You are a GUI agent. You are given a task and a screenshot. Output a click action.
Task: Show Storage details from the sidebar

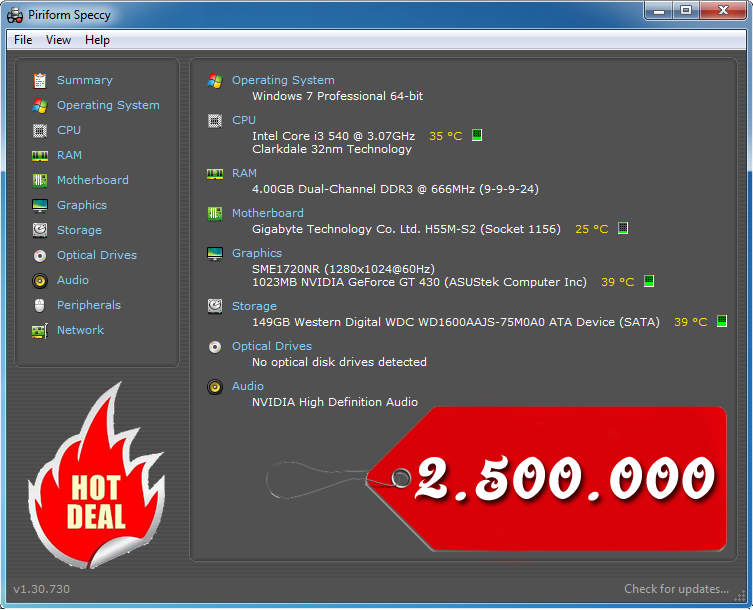coord(79,230)
